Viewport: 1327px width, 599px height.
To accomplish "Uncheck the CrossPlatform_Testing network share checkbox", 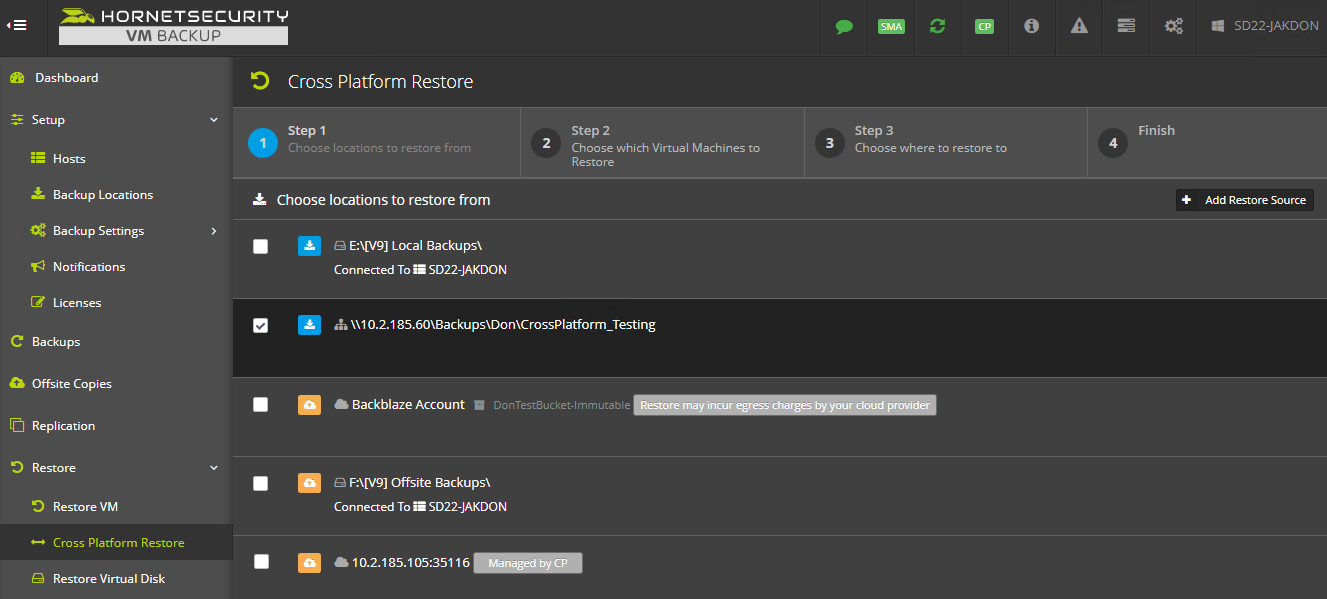I will click(x=261, y=325).
